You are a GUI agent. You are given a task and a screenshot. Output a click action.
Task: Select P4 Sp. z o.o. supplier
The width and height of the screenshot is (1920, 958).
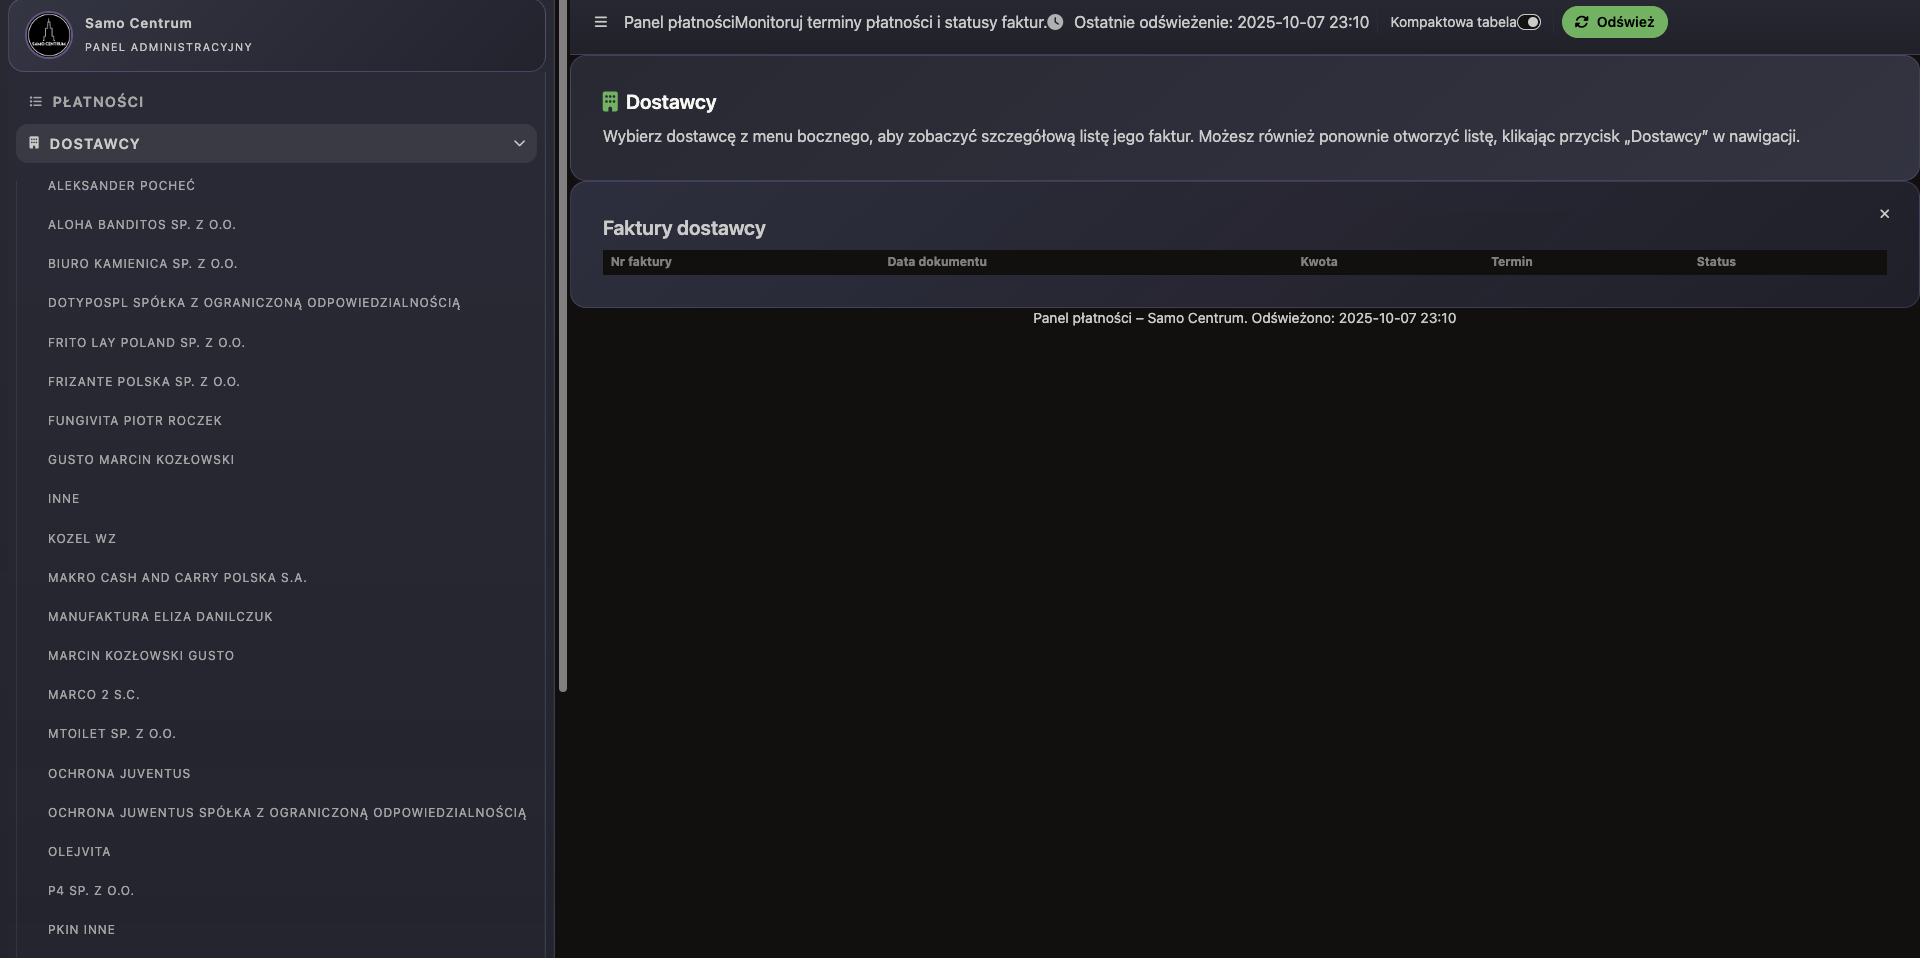pyautogui.click(x=91, y=891)
